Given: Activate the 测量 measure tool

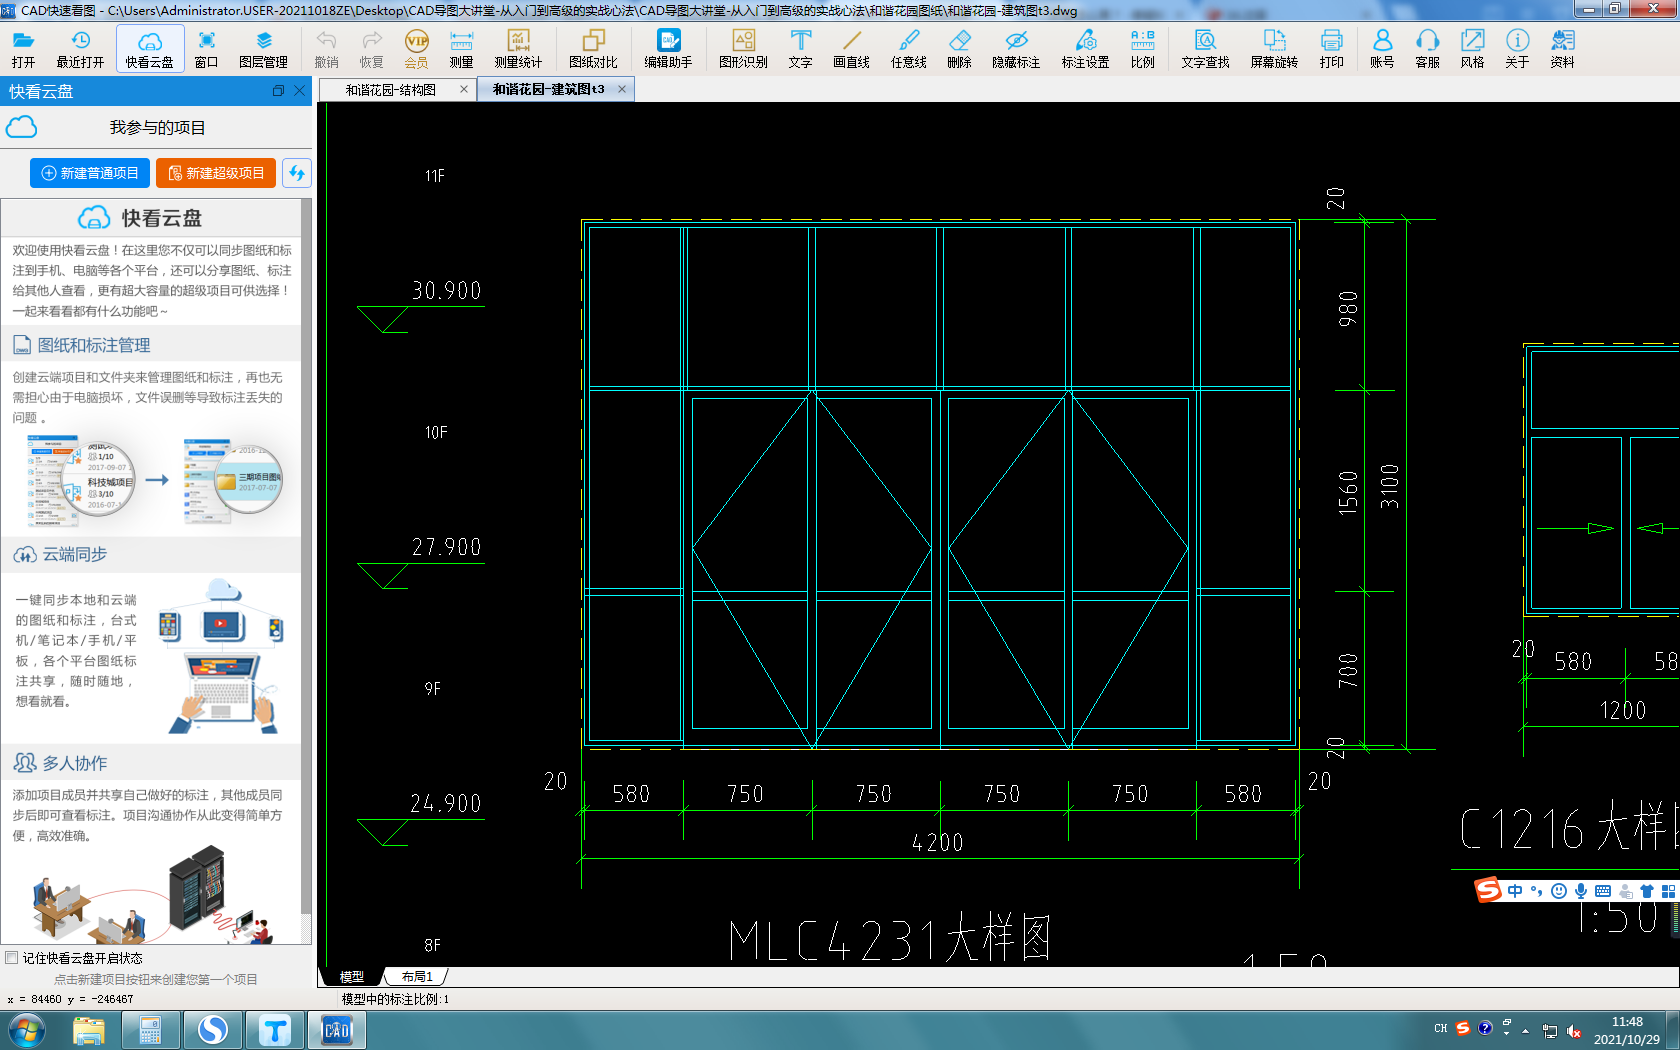Looking at the screenshot, I should 461,48.
